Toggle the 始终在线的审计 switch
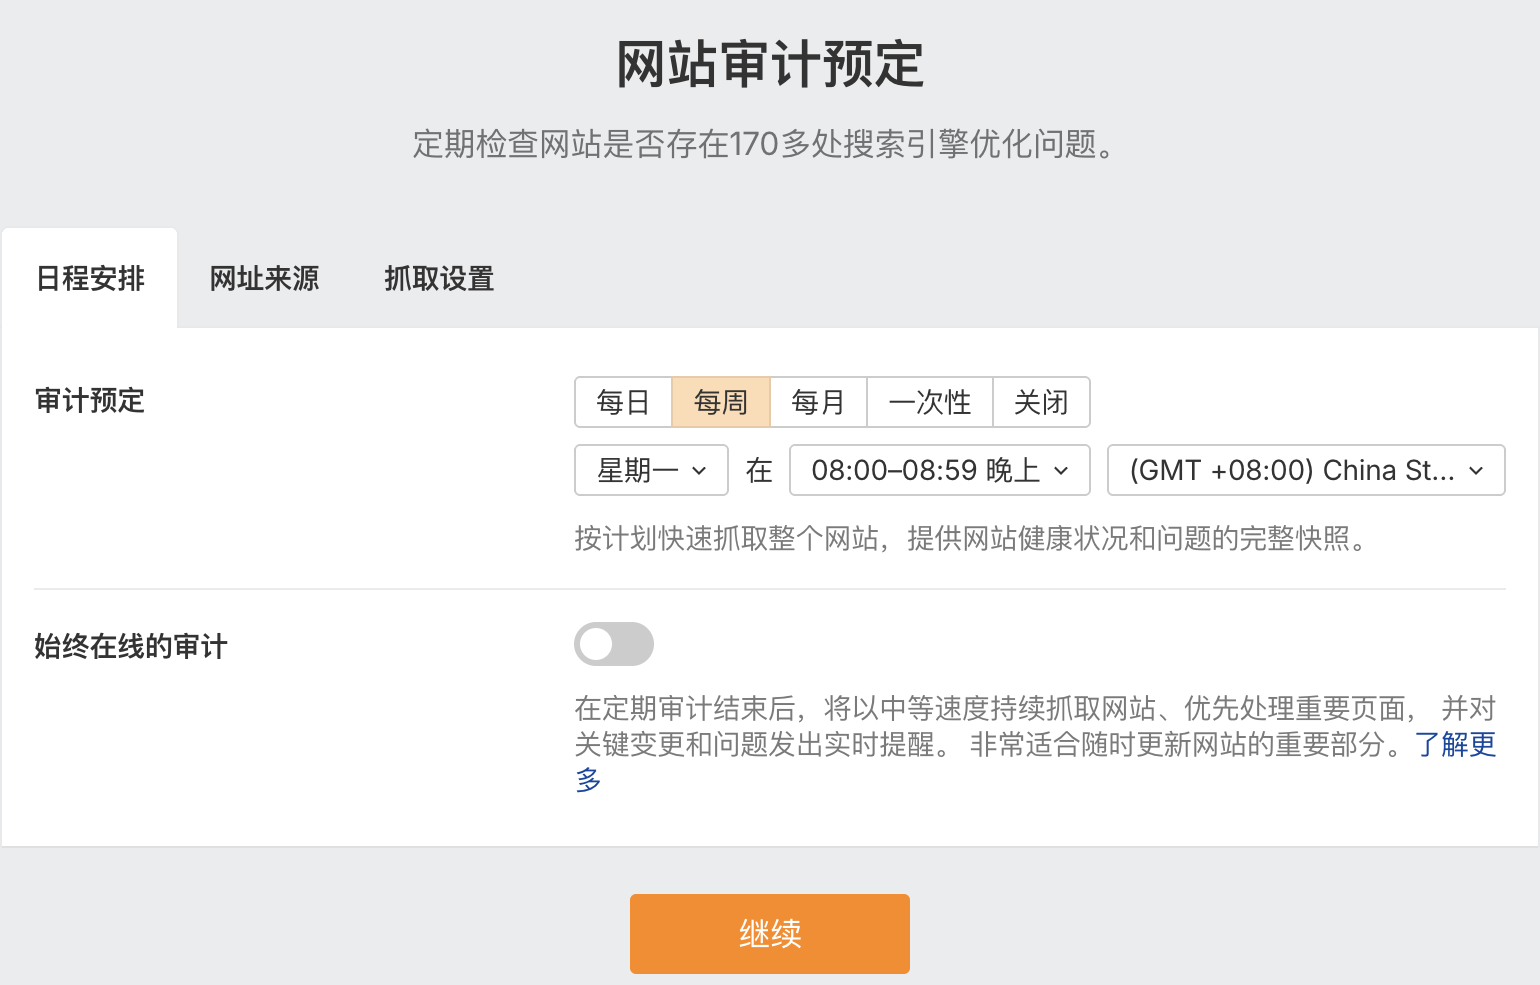The image size is (1540, 985). point(614,644)
